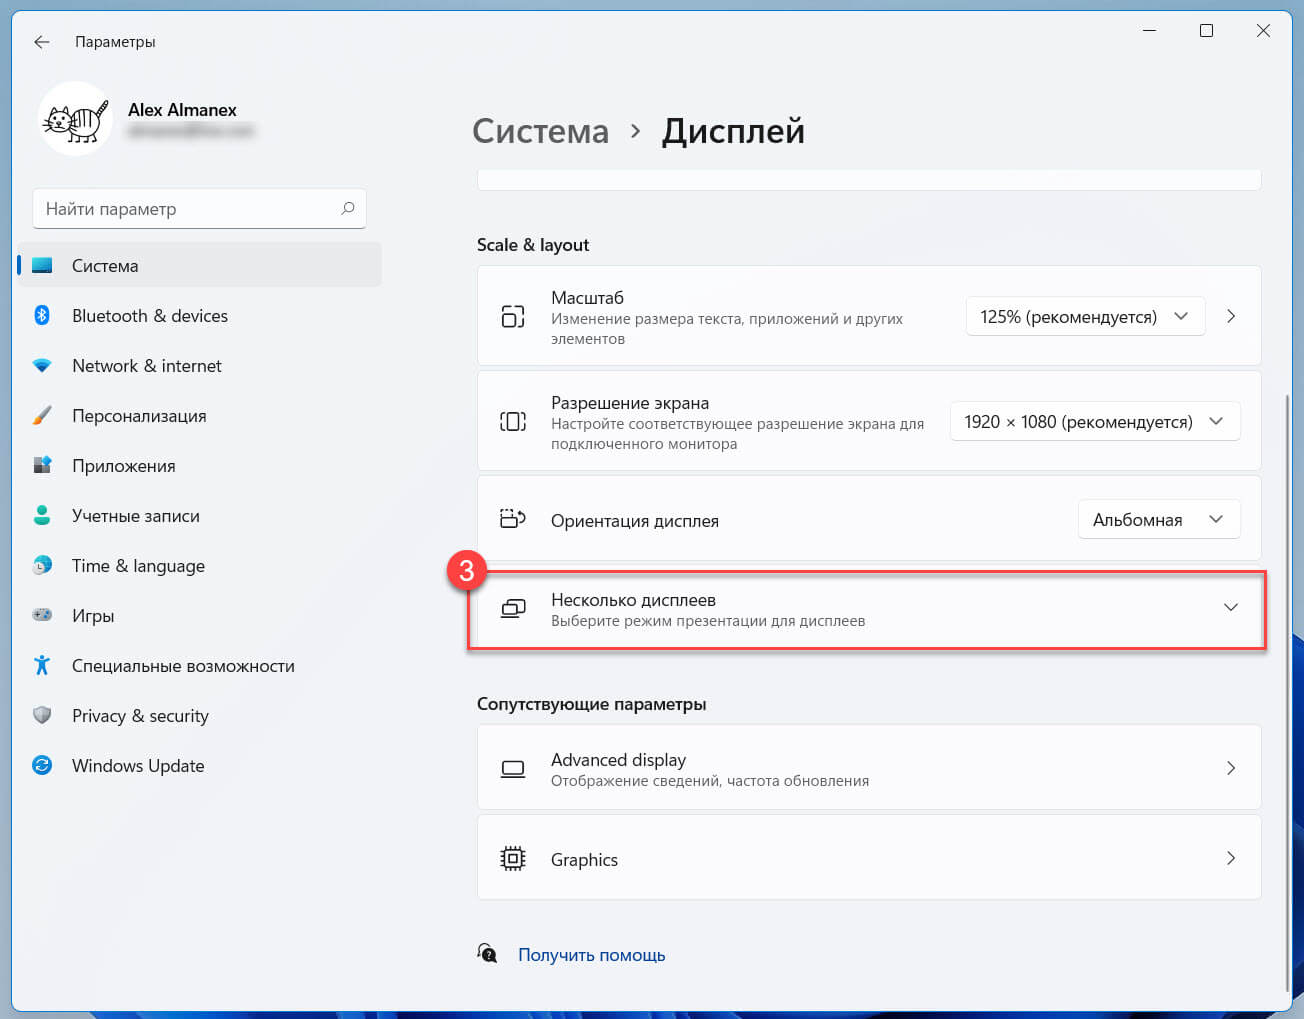Open Network & internet section
The width and height of the screenshot is (1304, 1019).
(200, 366)
